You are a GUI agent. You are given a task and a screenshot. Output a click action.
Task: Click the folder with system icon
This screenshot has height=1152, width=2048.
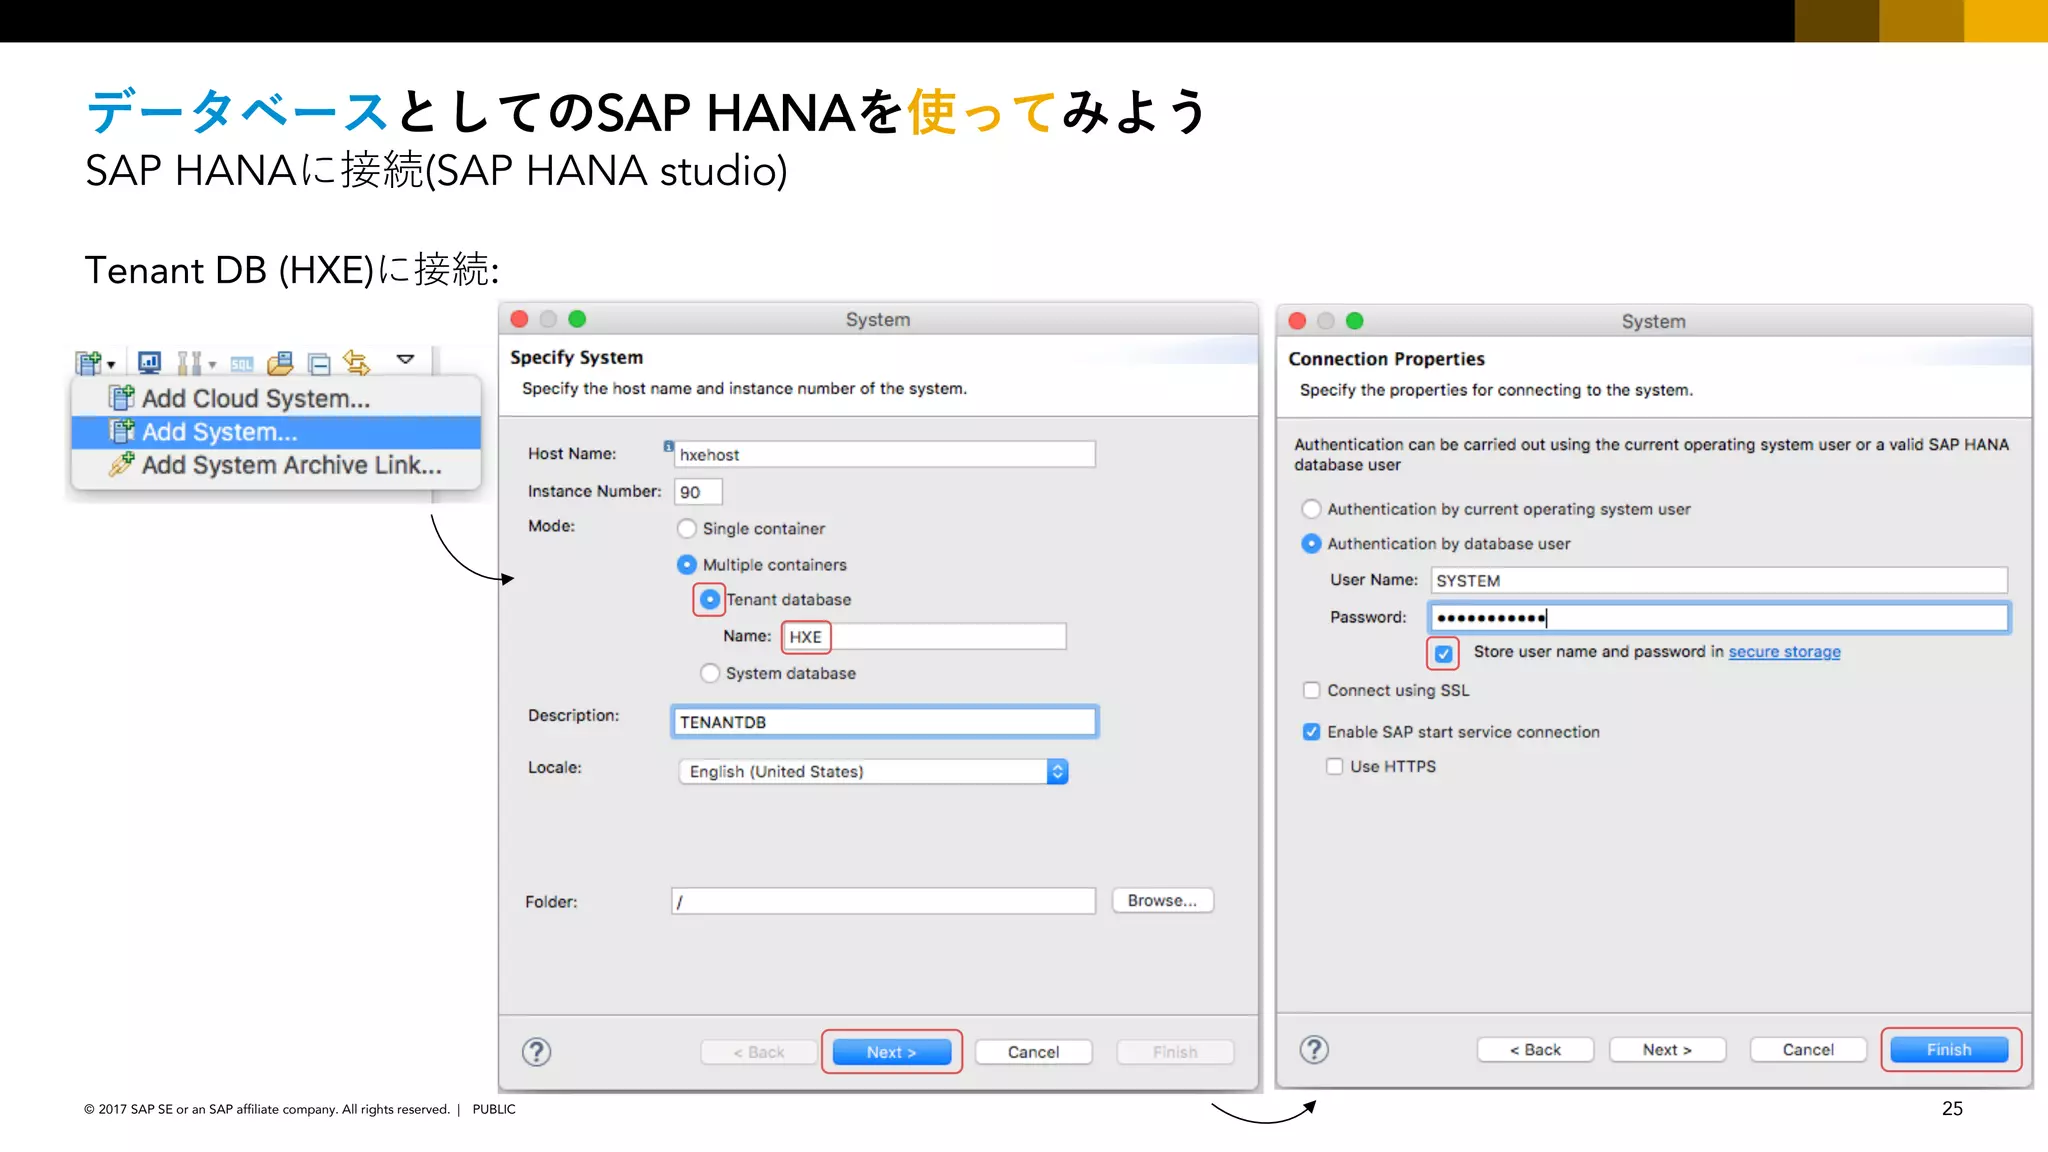(281, 362)
